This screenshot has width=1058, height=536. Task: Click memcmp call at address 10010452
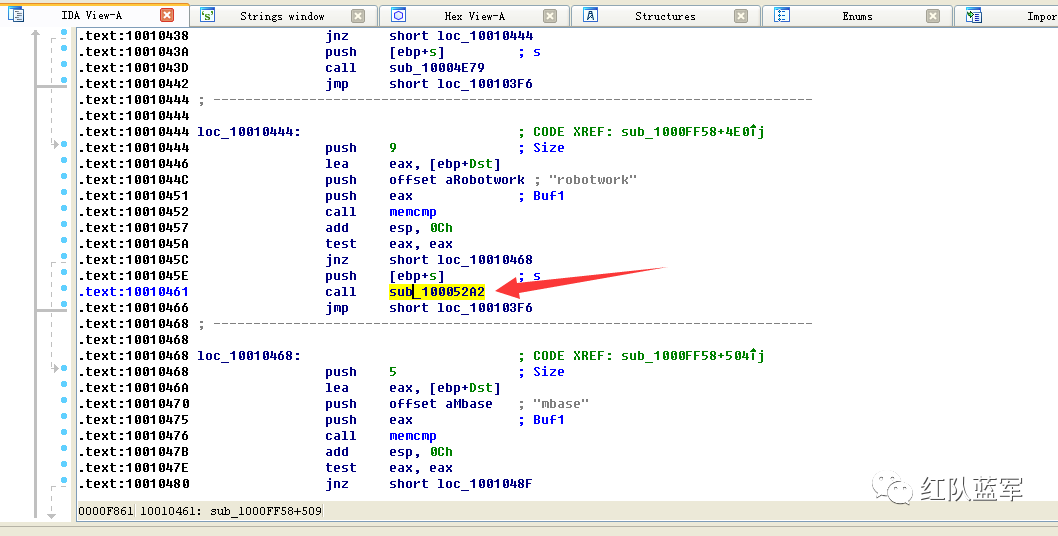click(x=412, y=212)
